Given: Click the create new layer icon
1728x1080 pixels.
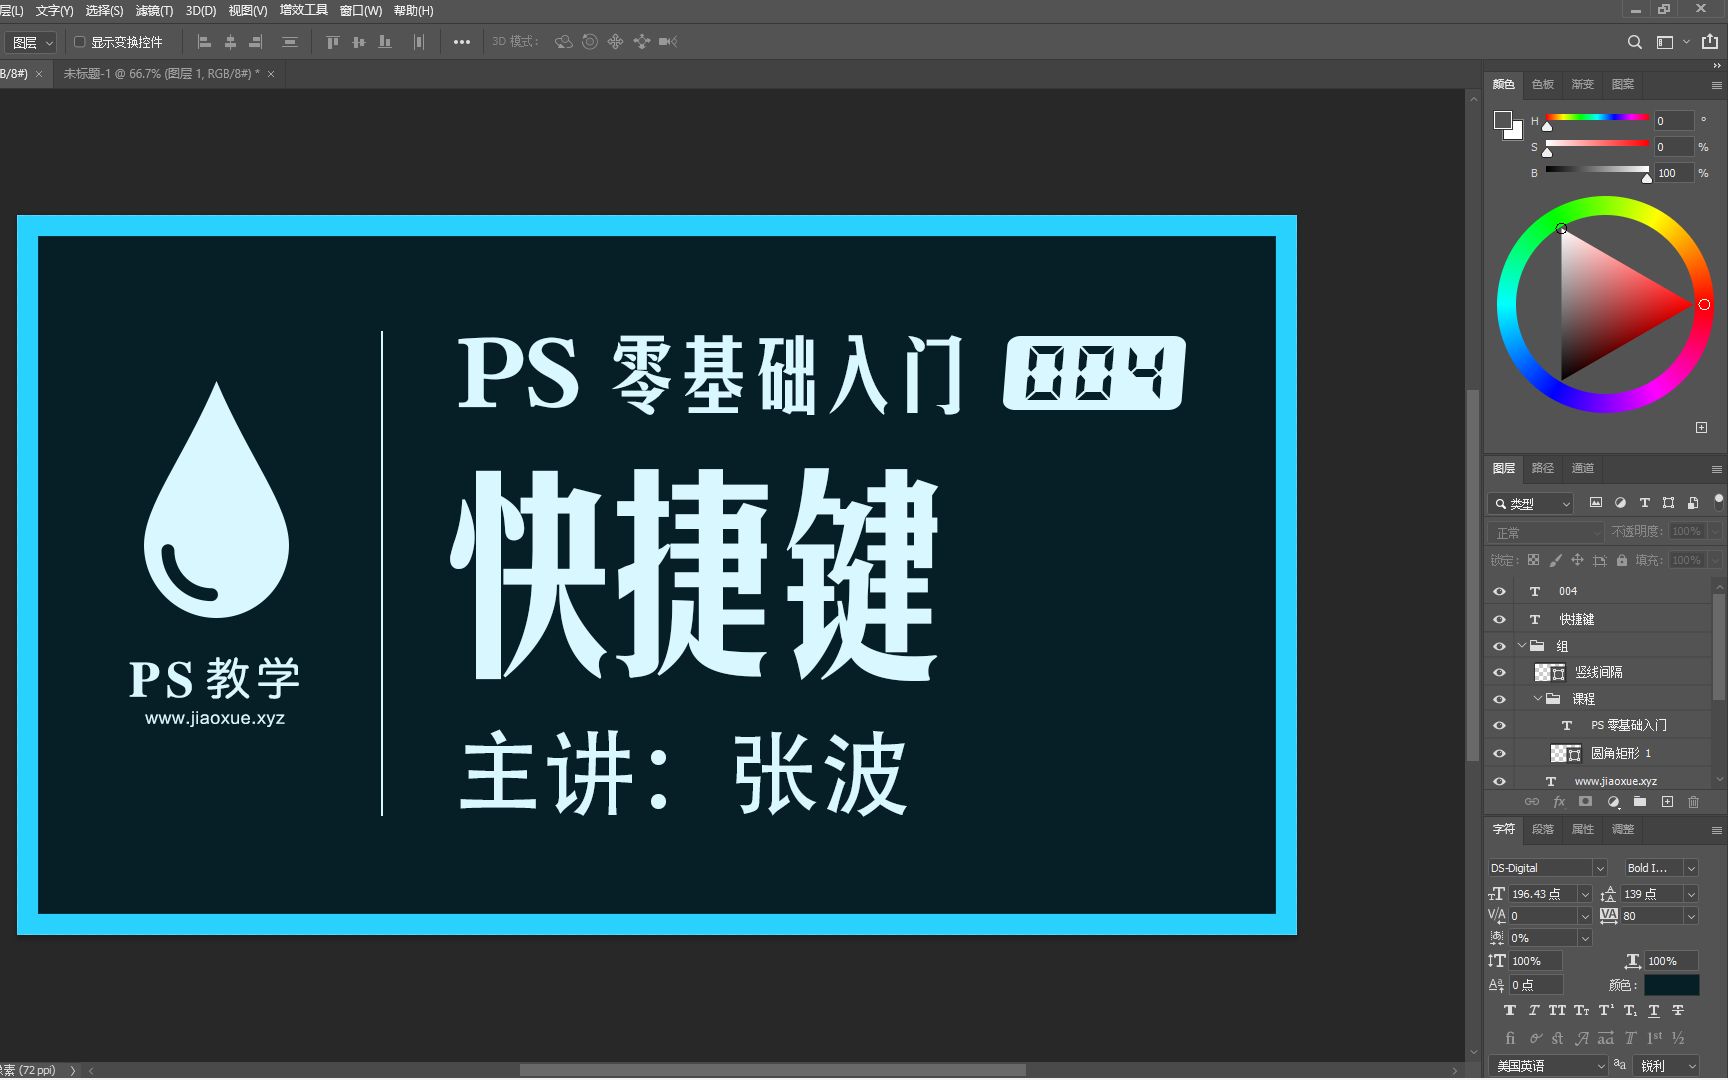Looking at the screenshot, I should point(1667,802).
